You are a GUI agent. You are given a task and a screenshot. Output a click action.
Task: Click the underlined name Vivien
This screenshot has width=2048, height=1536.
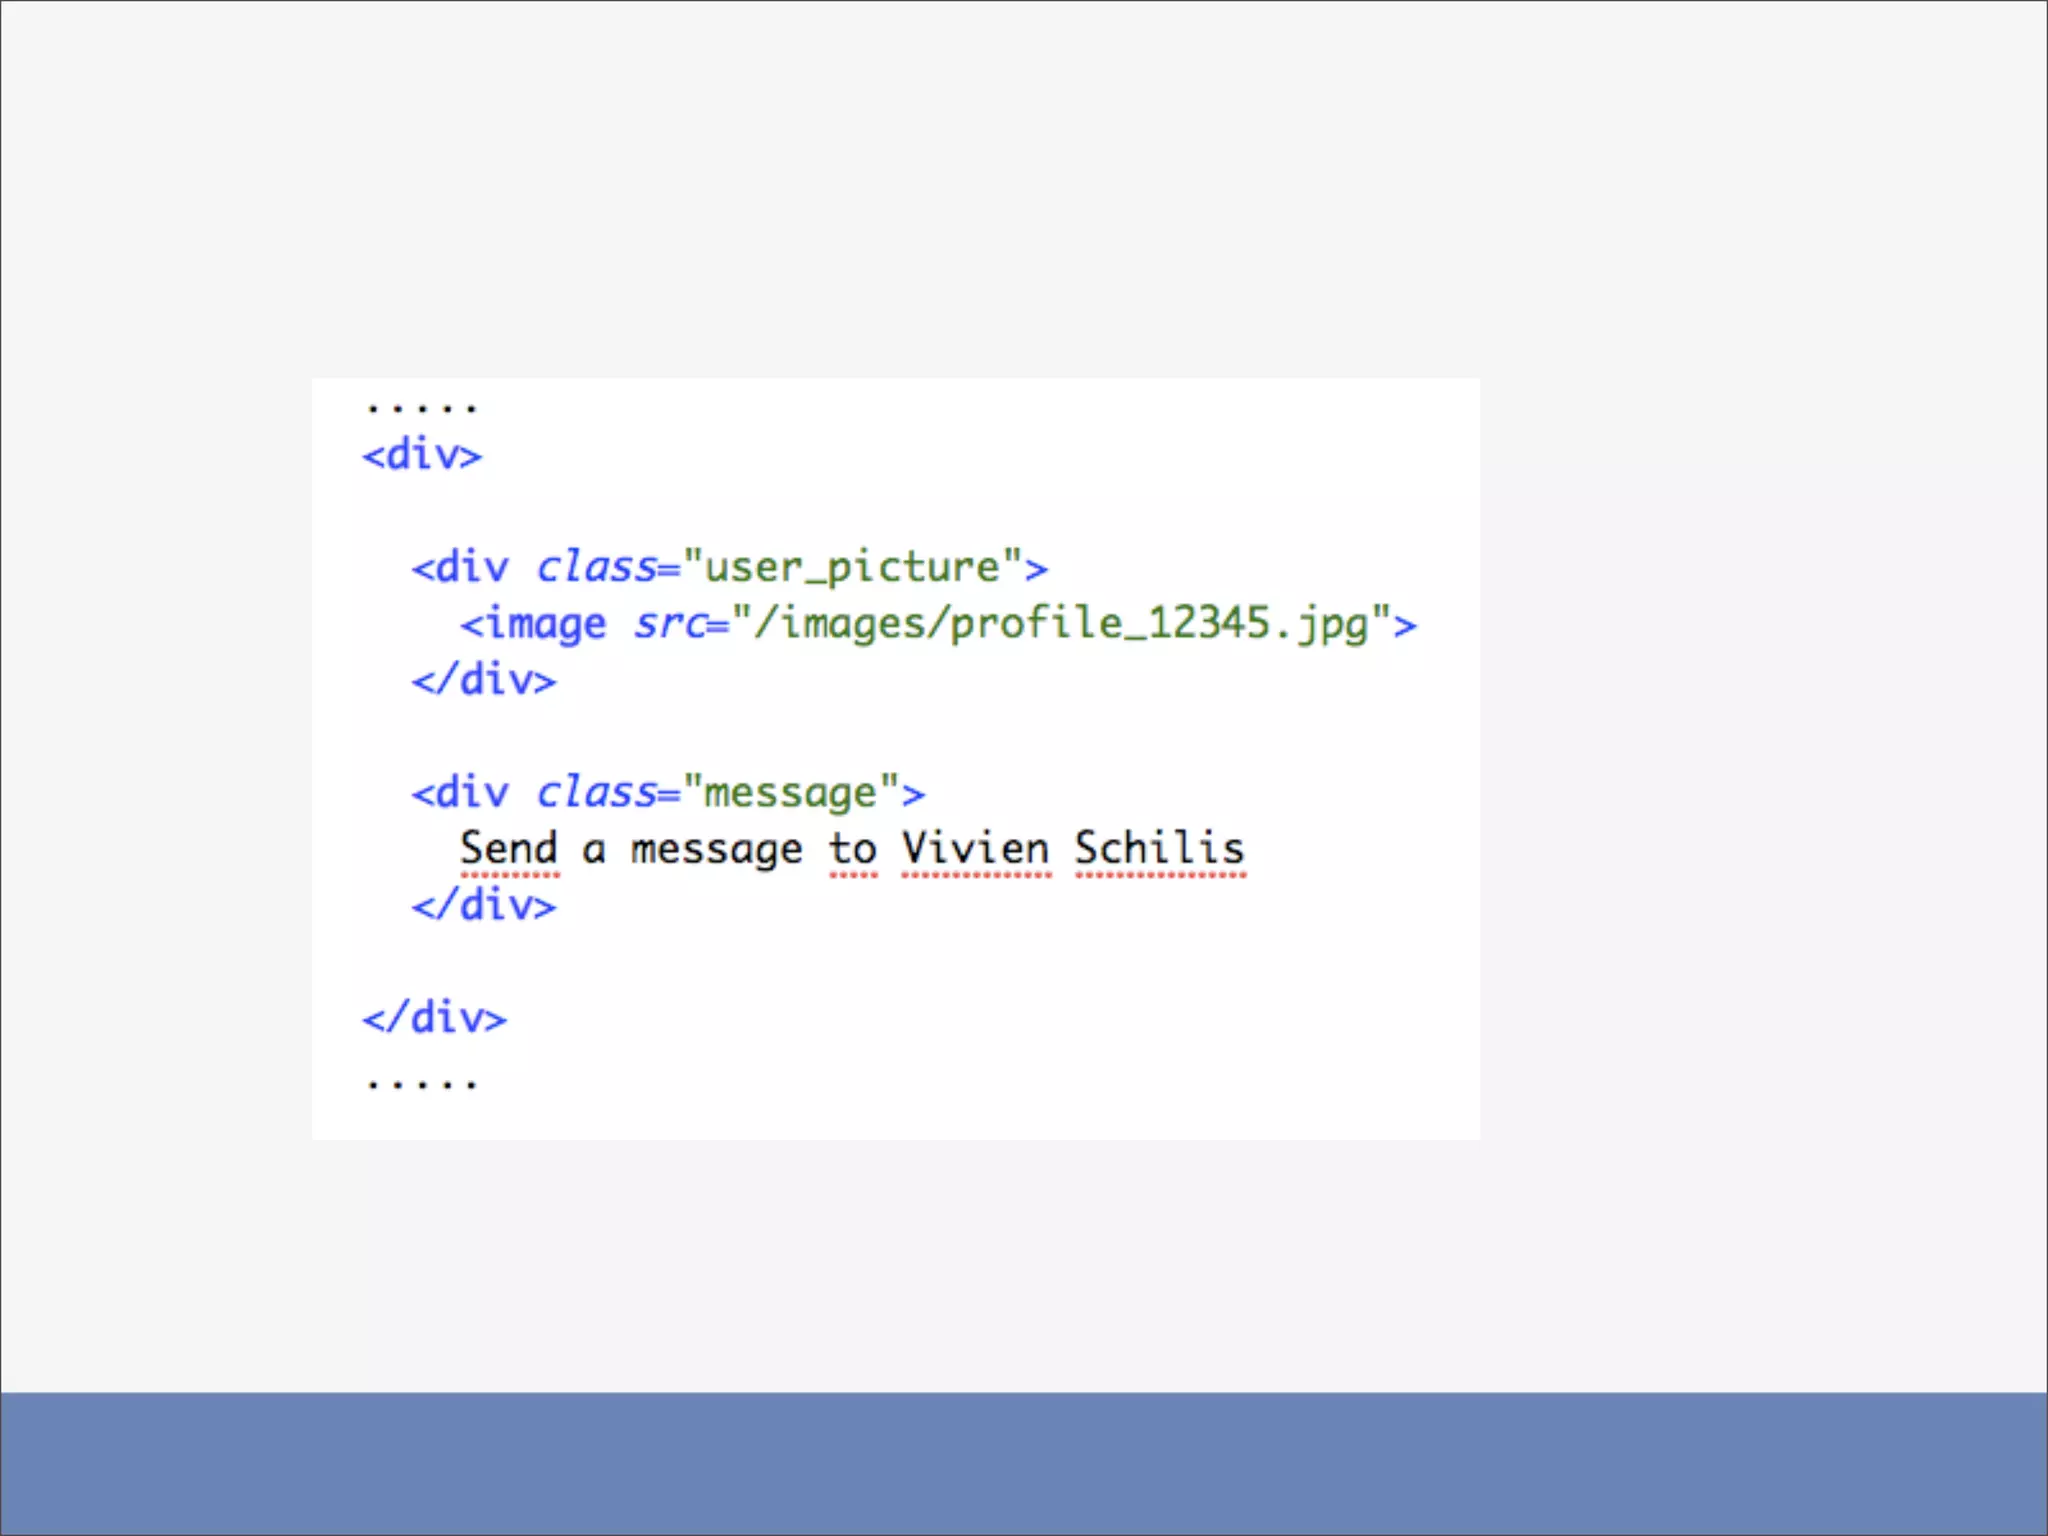point(975,849)
